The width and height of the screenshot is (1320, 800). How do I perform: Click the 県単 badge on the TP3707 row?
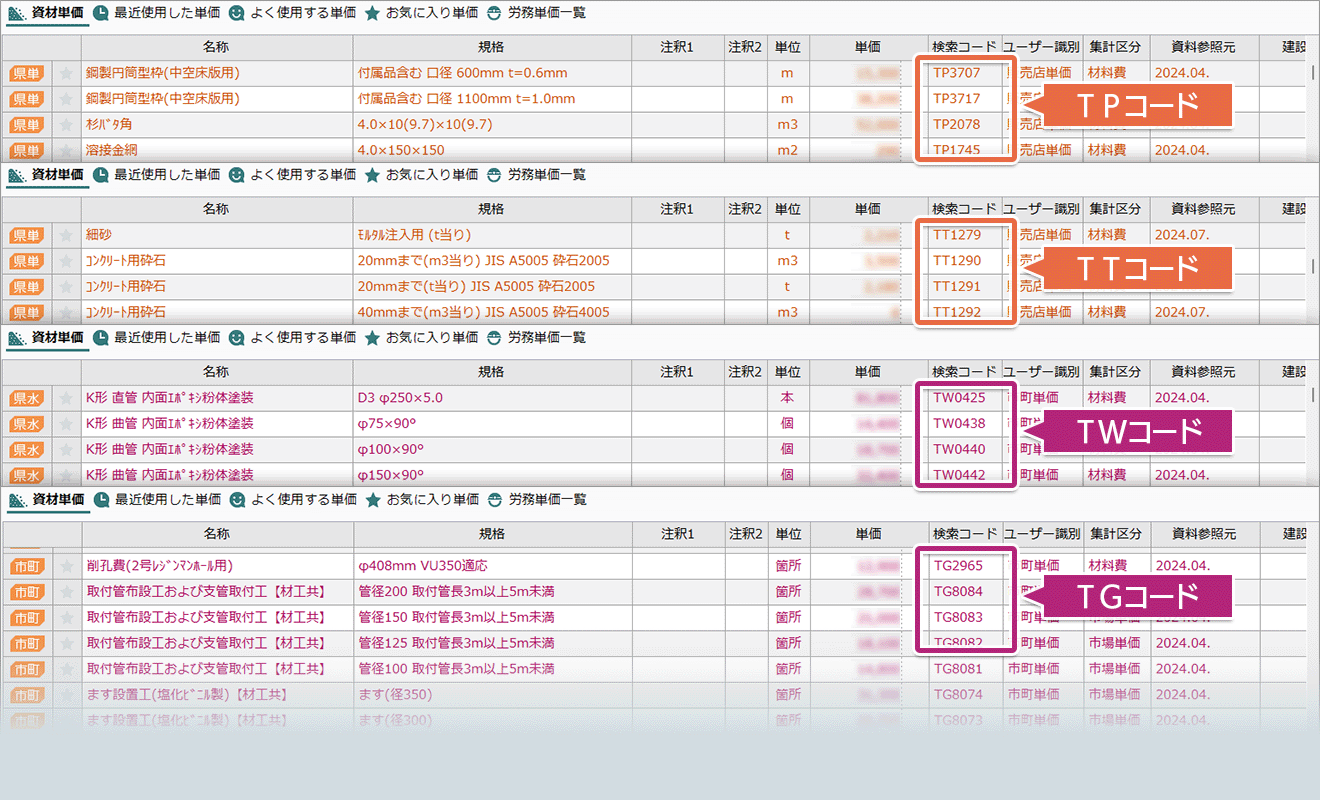pos(26,73)
